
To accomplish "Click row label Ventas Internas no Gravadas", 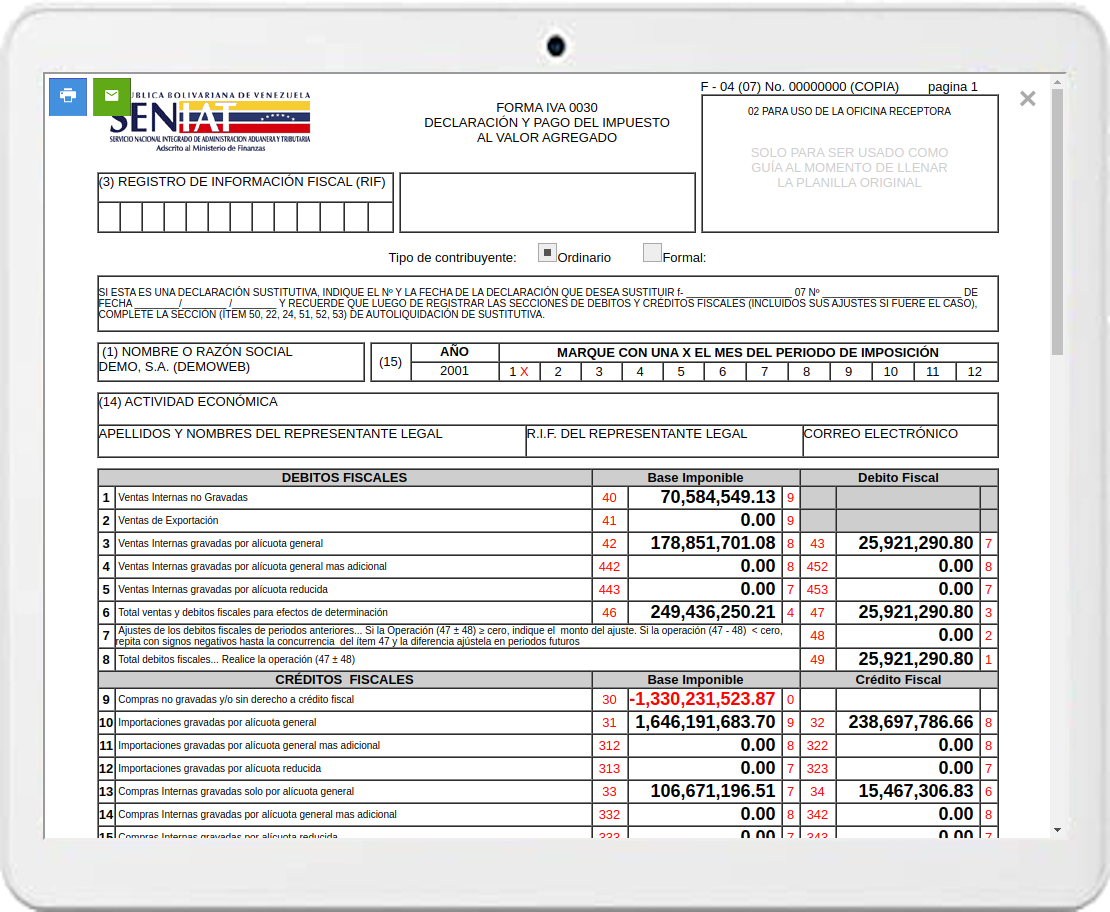I will 183,498.
